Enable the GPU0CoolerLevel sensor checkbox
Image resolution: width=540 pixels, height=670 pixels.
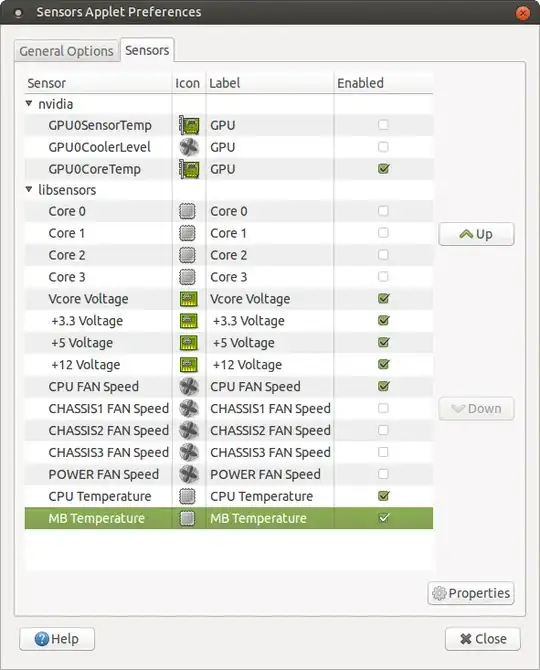(x=383, y=147)
